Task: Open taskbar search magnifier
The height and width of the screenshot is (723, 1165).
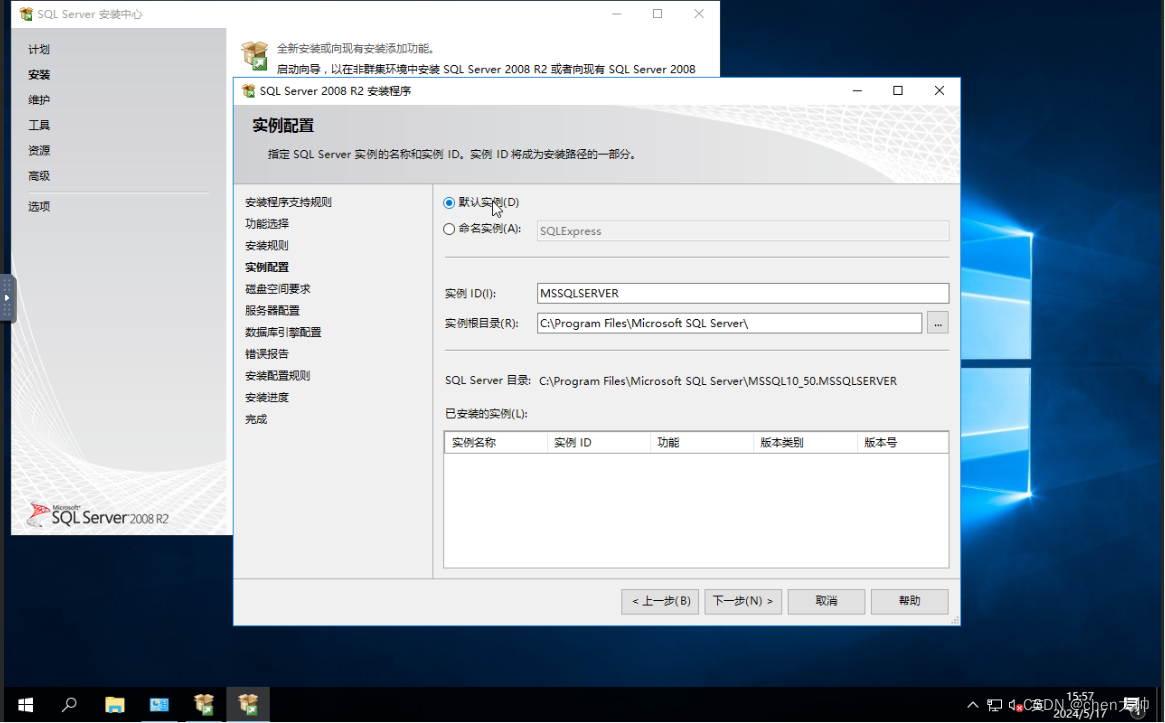Action: point(69,704)
